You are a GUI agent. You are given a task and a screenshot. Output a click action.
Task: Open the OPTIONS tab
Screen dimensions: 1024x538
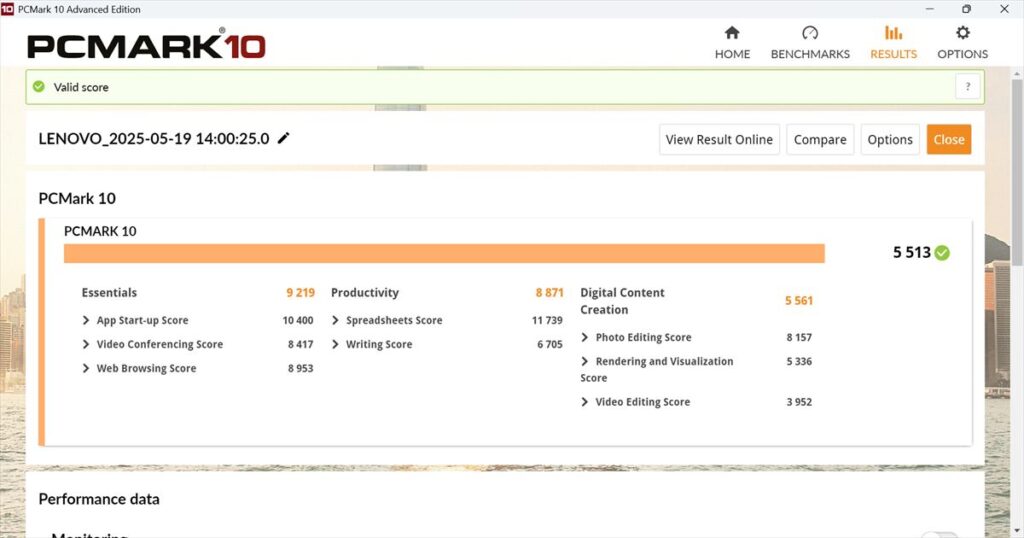963,43
